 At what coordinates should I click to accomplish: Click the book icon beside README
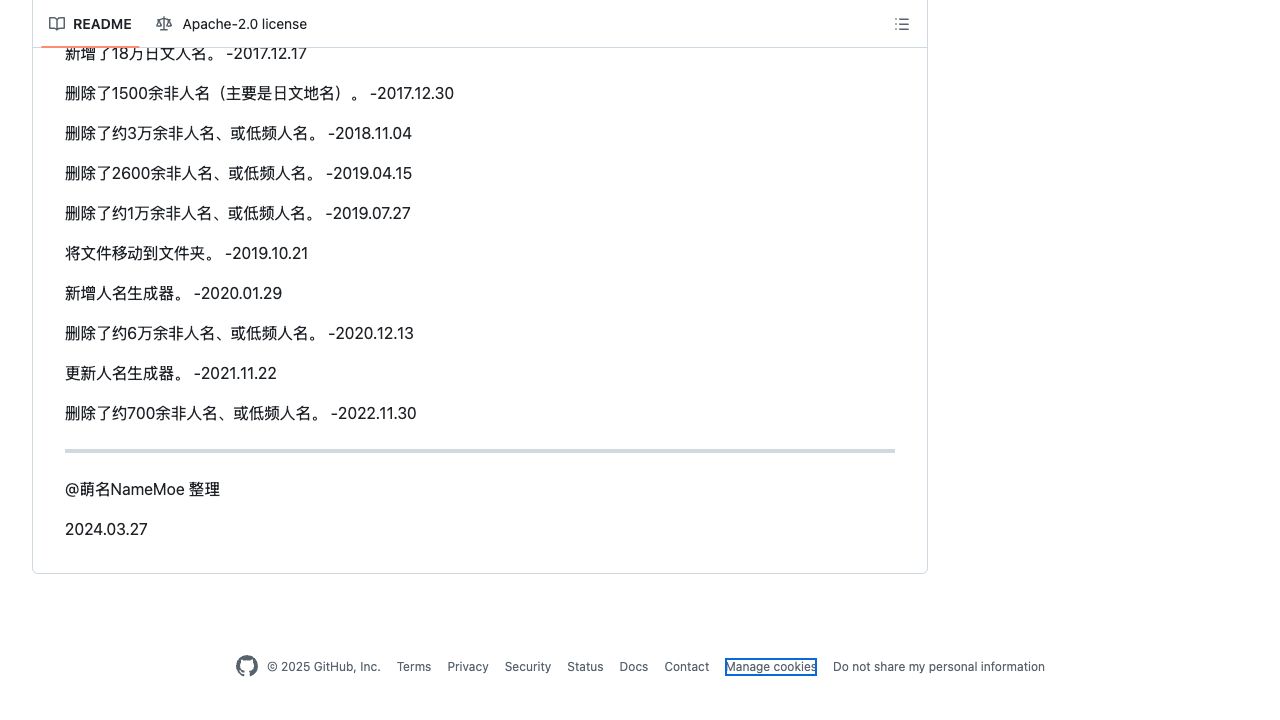point(57,24)
